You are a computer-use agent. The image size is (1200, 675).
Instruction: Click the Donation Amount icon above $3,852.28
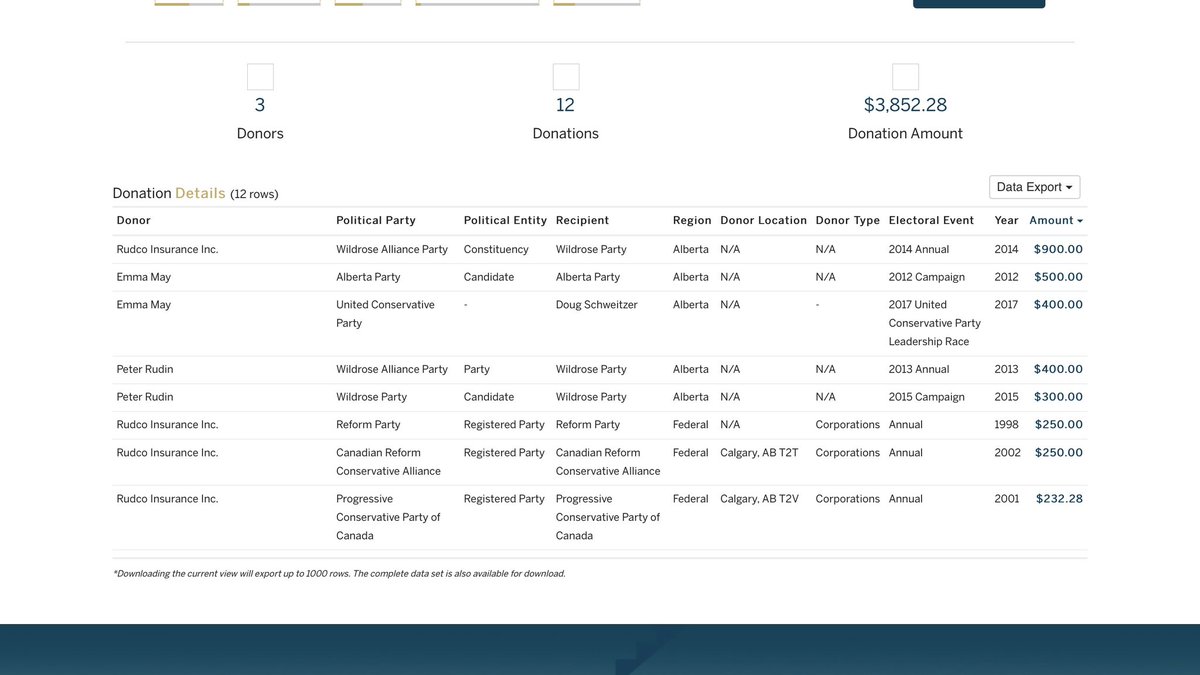pyautogui.click(x=905, y=74)
